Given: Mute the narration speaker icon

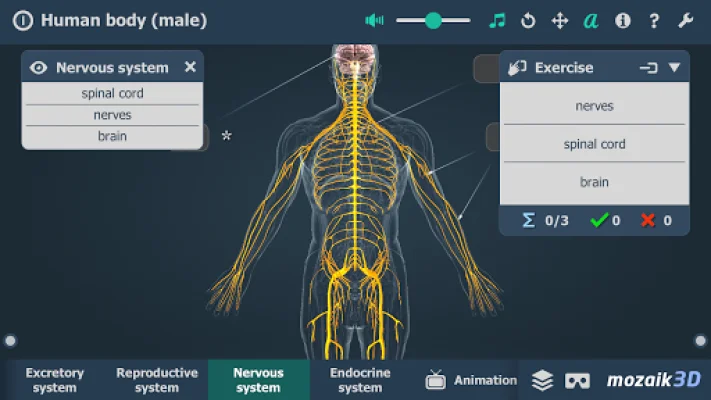Looking at the screenshot, I should (375, 20).
